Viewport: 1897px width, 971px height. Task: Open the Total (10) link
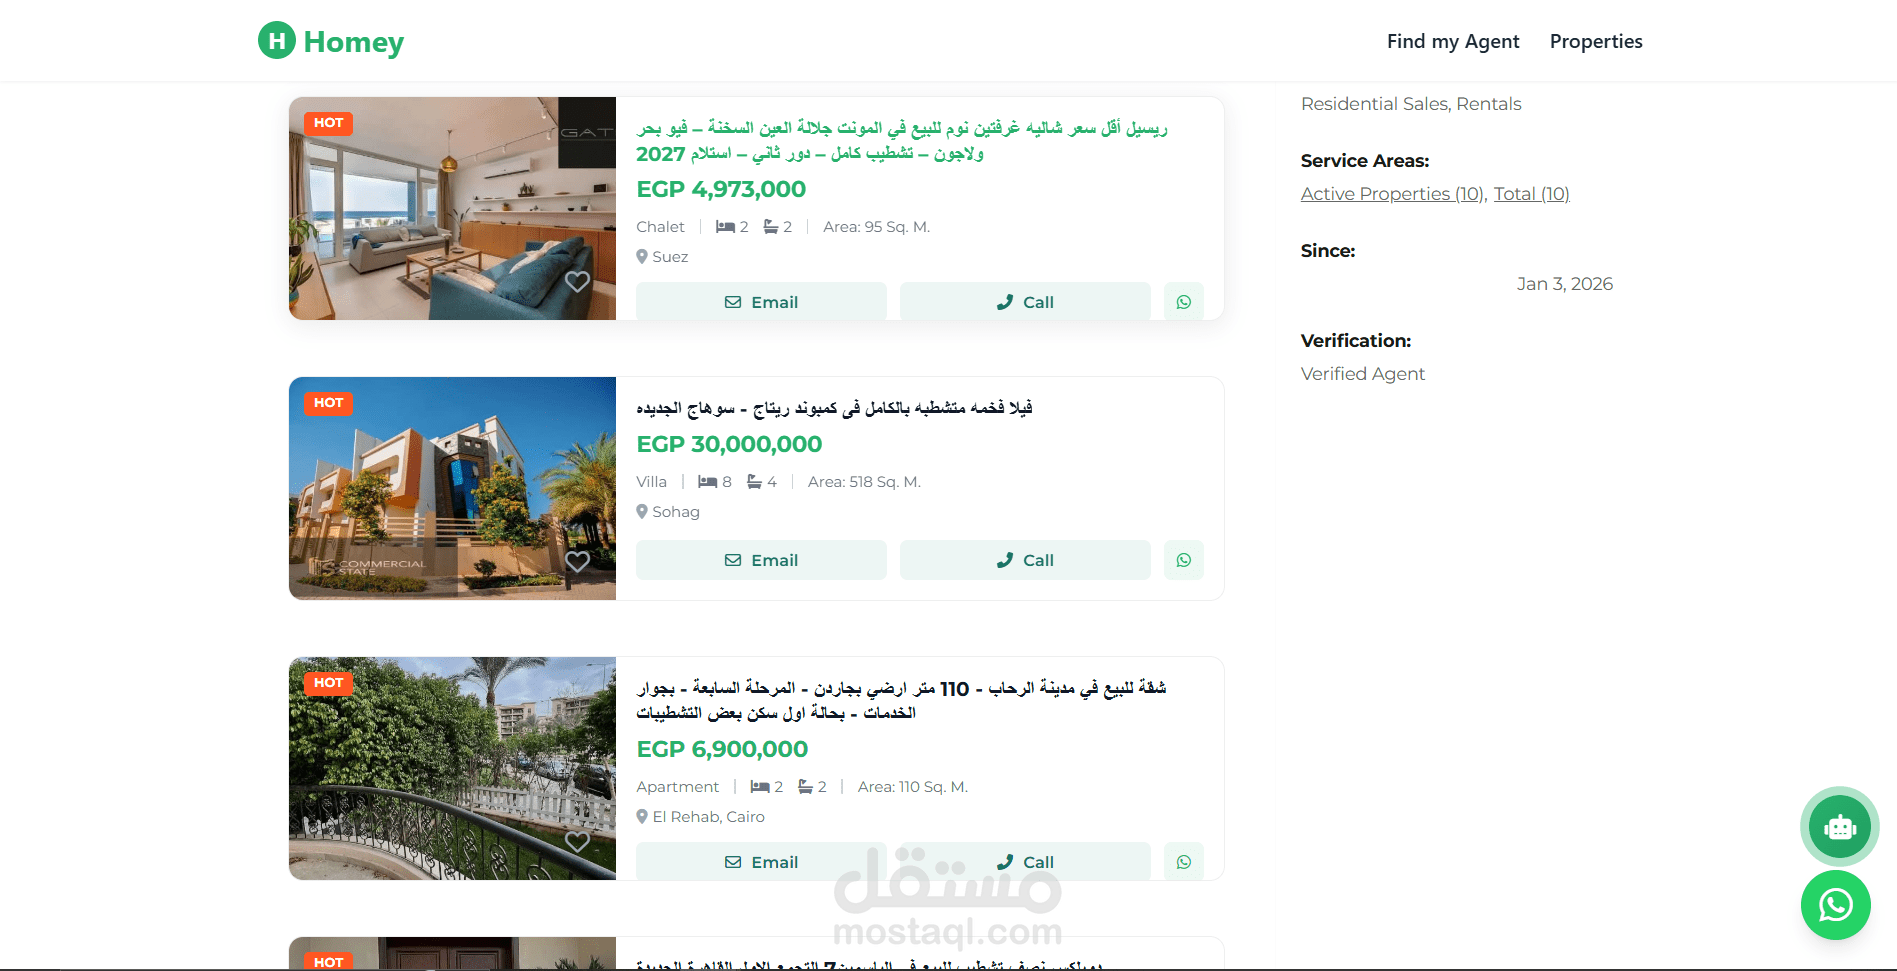(1531, 194)
